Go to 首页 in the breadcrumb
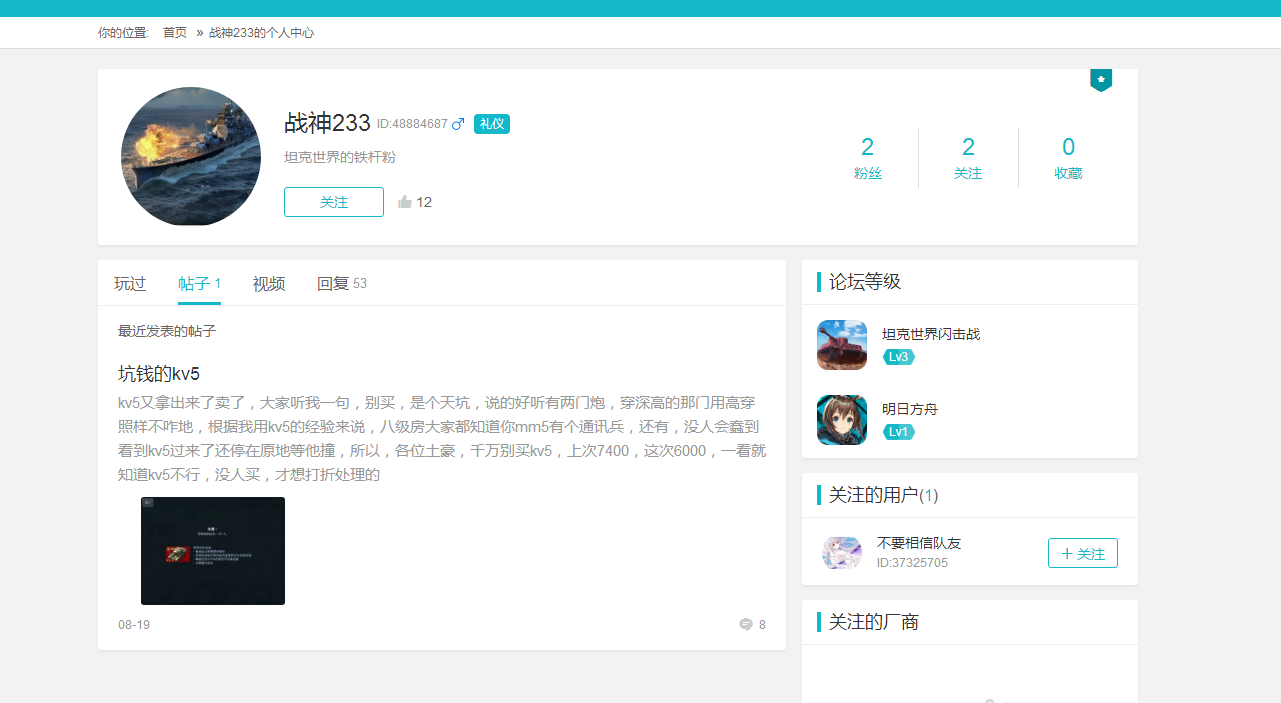The height and width of the screenshot is (703, 1281). pos(175,33)
